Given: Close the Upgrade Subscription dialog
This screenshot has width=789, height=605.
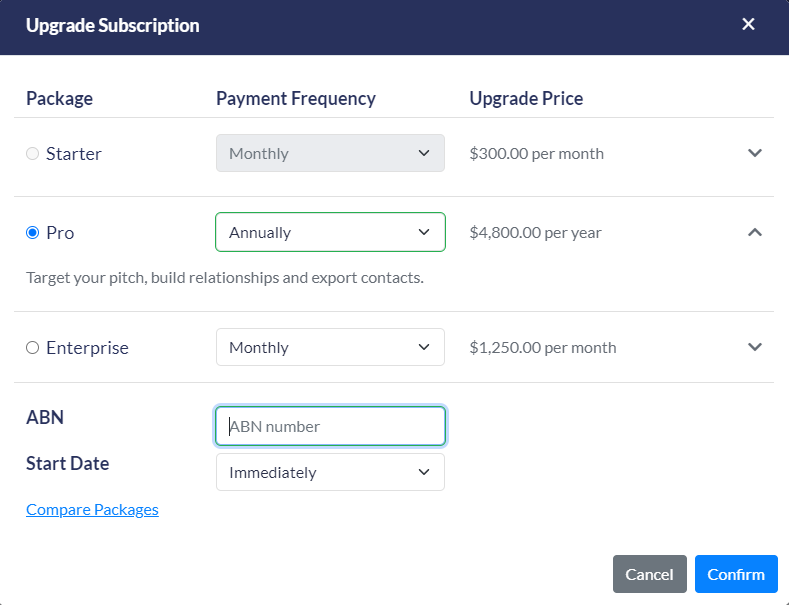Looking at the screenshot, I should [748, 25].
